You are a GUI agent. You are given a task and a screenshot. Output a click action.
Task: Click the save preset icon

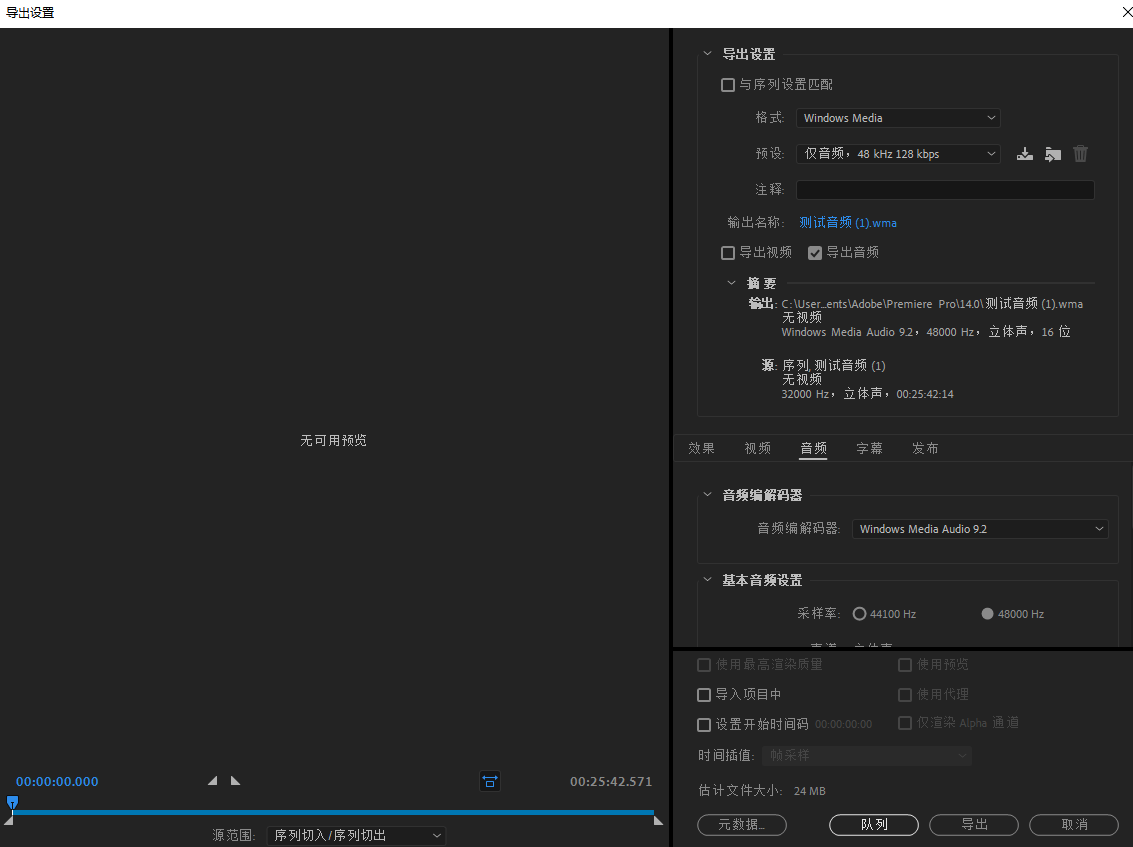(1025, 154)
